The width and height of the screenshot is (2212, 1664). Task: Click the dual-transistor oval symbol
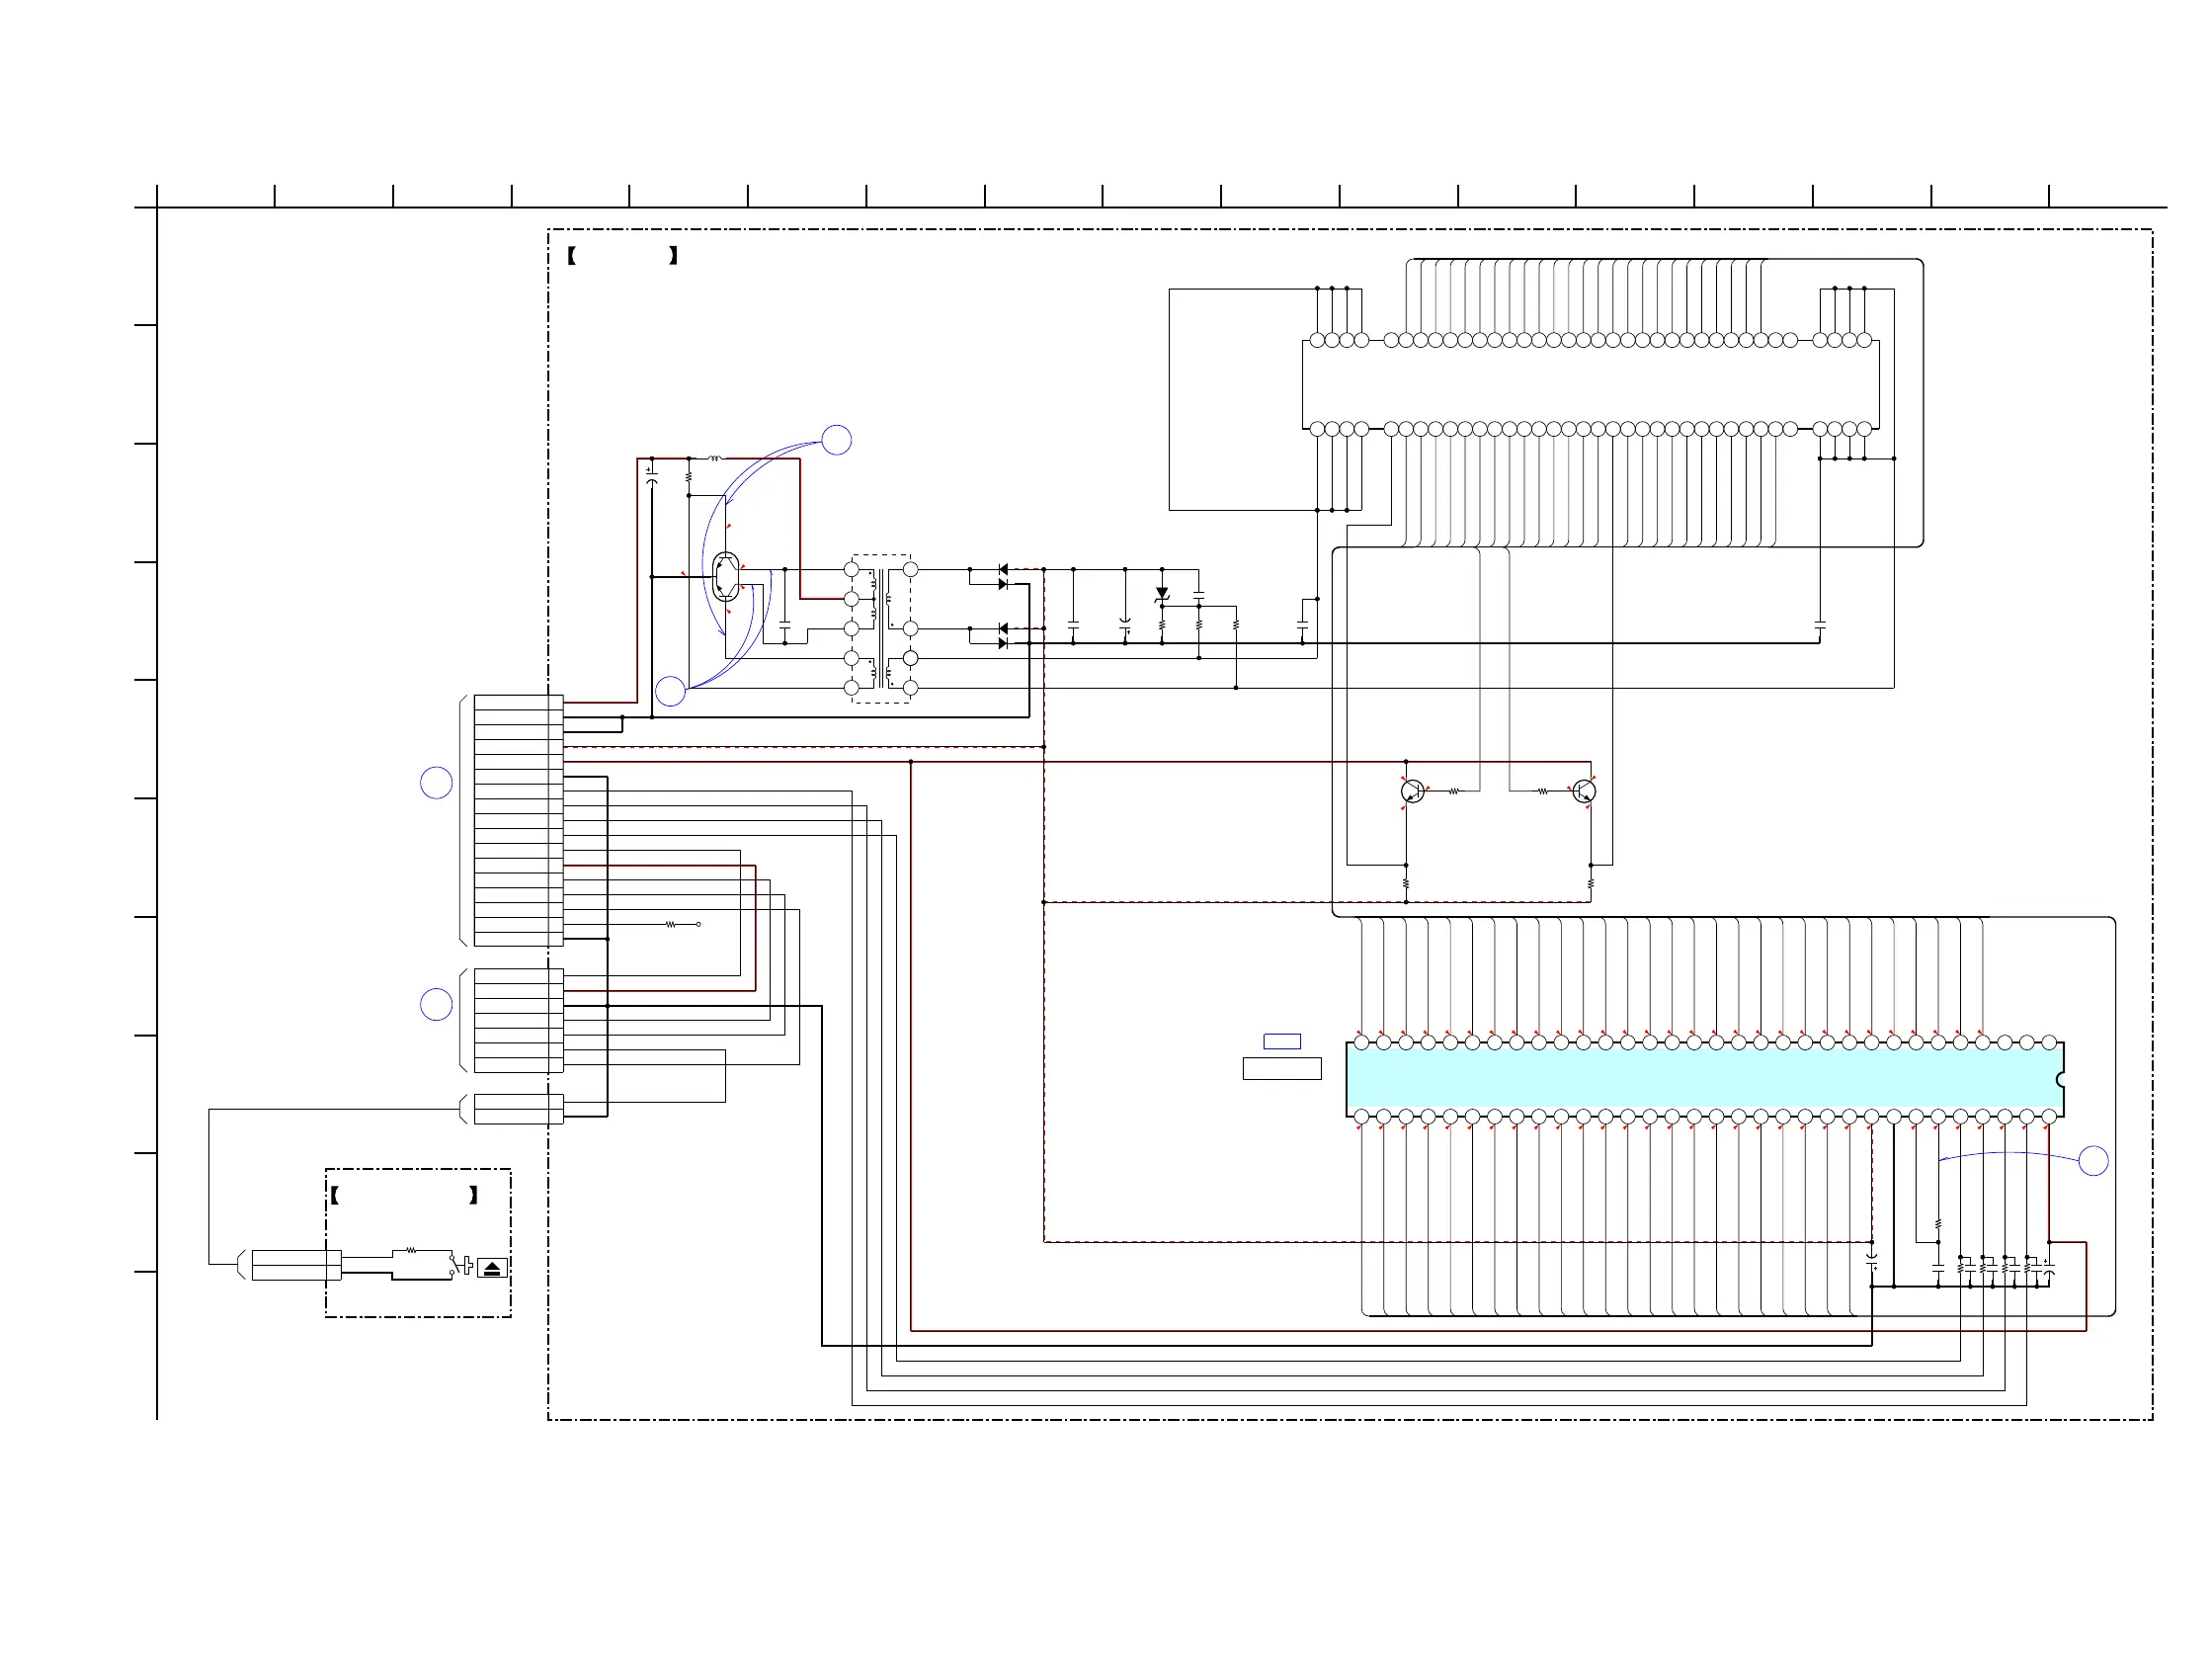pyautogui.click(x=727, y=576)
